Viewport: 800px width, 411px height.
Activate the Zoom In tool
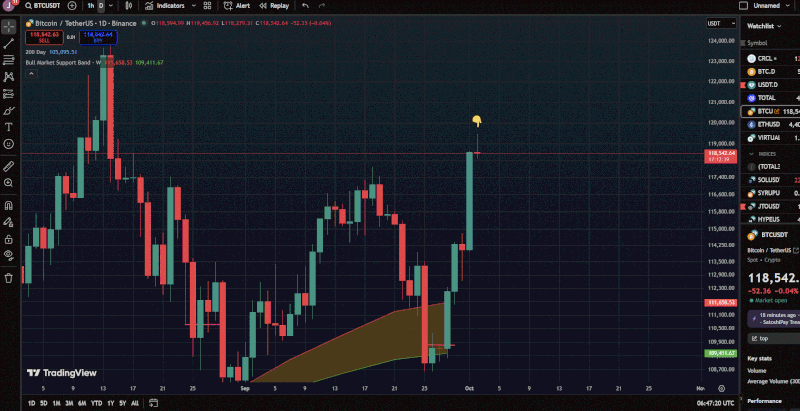[9, 183]
